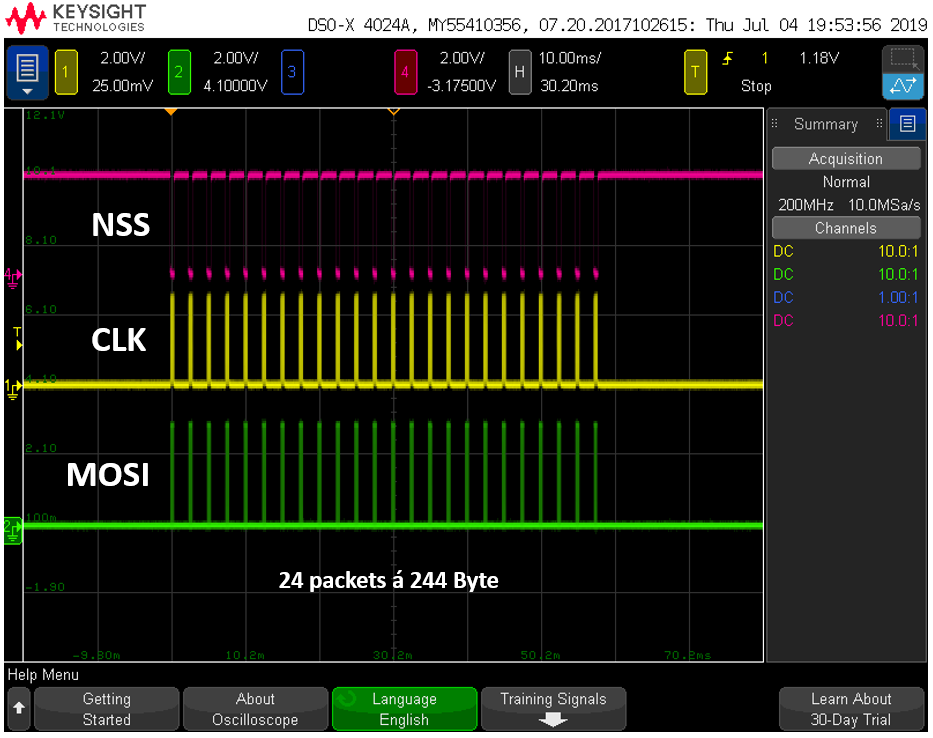Open About Oscilloscope softkey
Image resolution: width=933 pixels, height=738 pixels.
pyautogui.click(x=255, y=709)
